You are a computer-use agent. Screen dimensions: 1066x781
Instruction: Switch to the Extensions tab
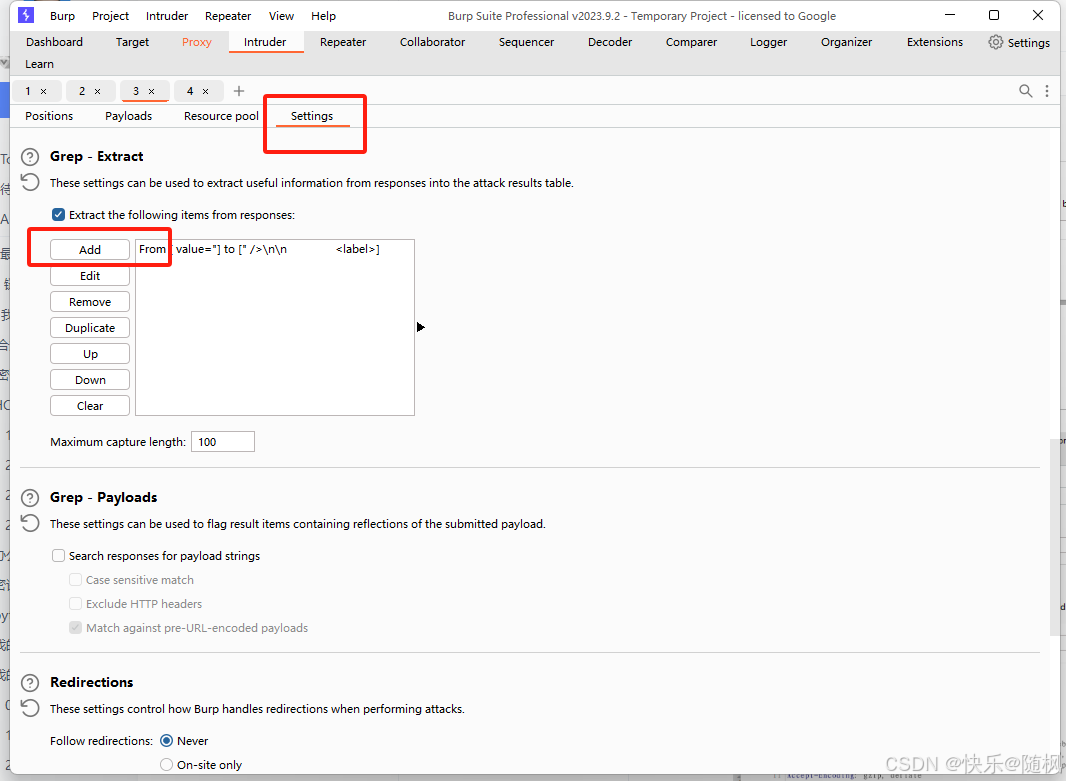tap(935, 42)
